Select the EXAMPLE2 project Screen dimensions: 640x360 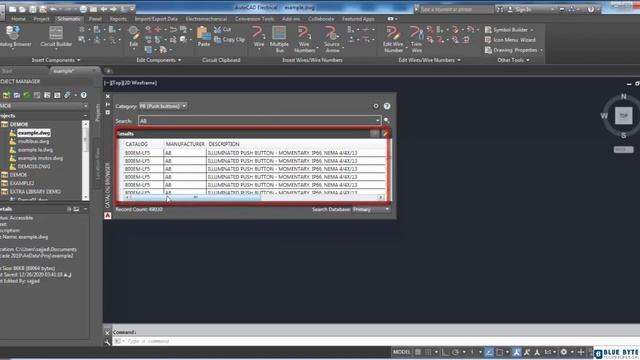tap(22, 183)
